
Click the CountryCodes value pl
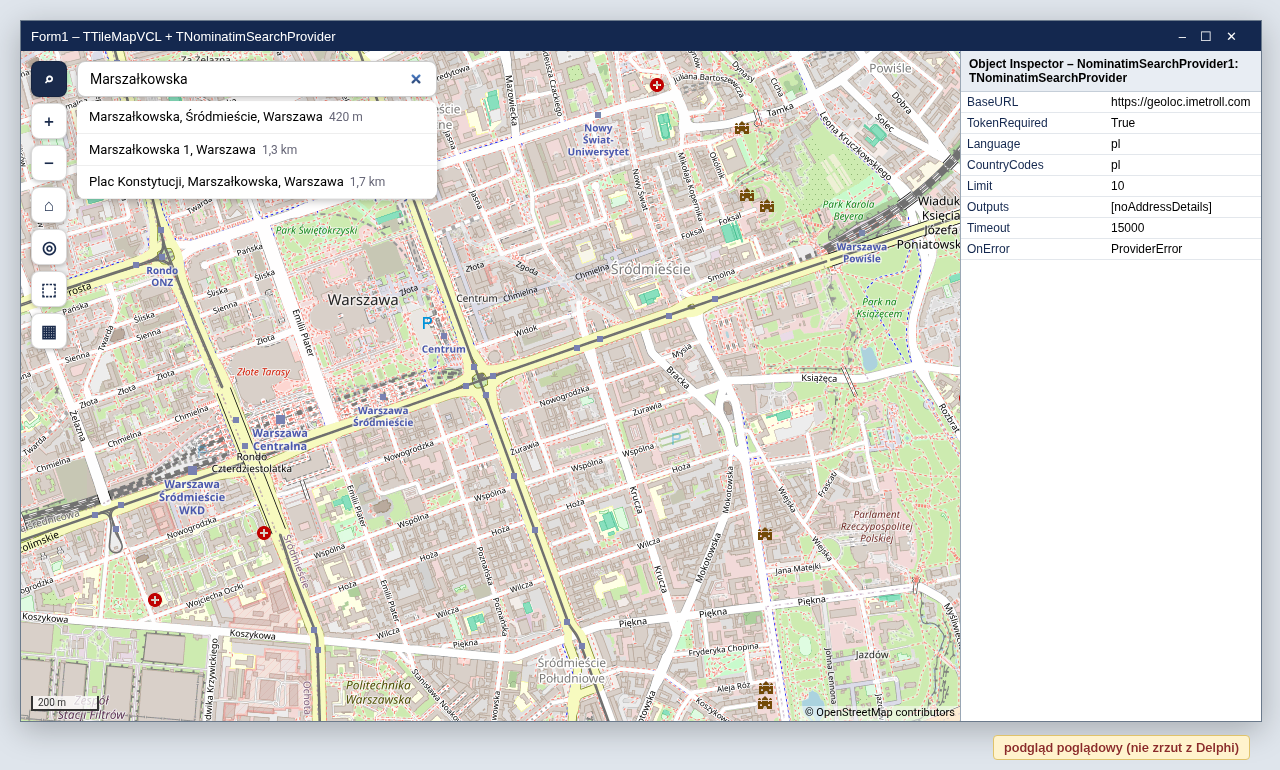[1116, 165]
